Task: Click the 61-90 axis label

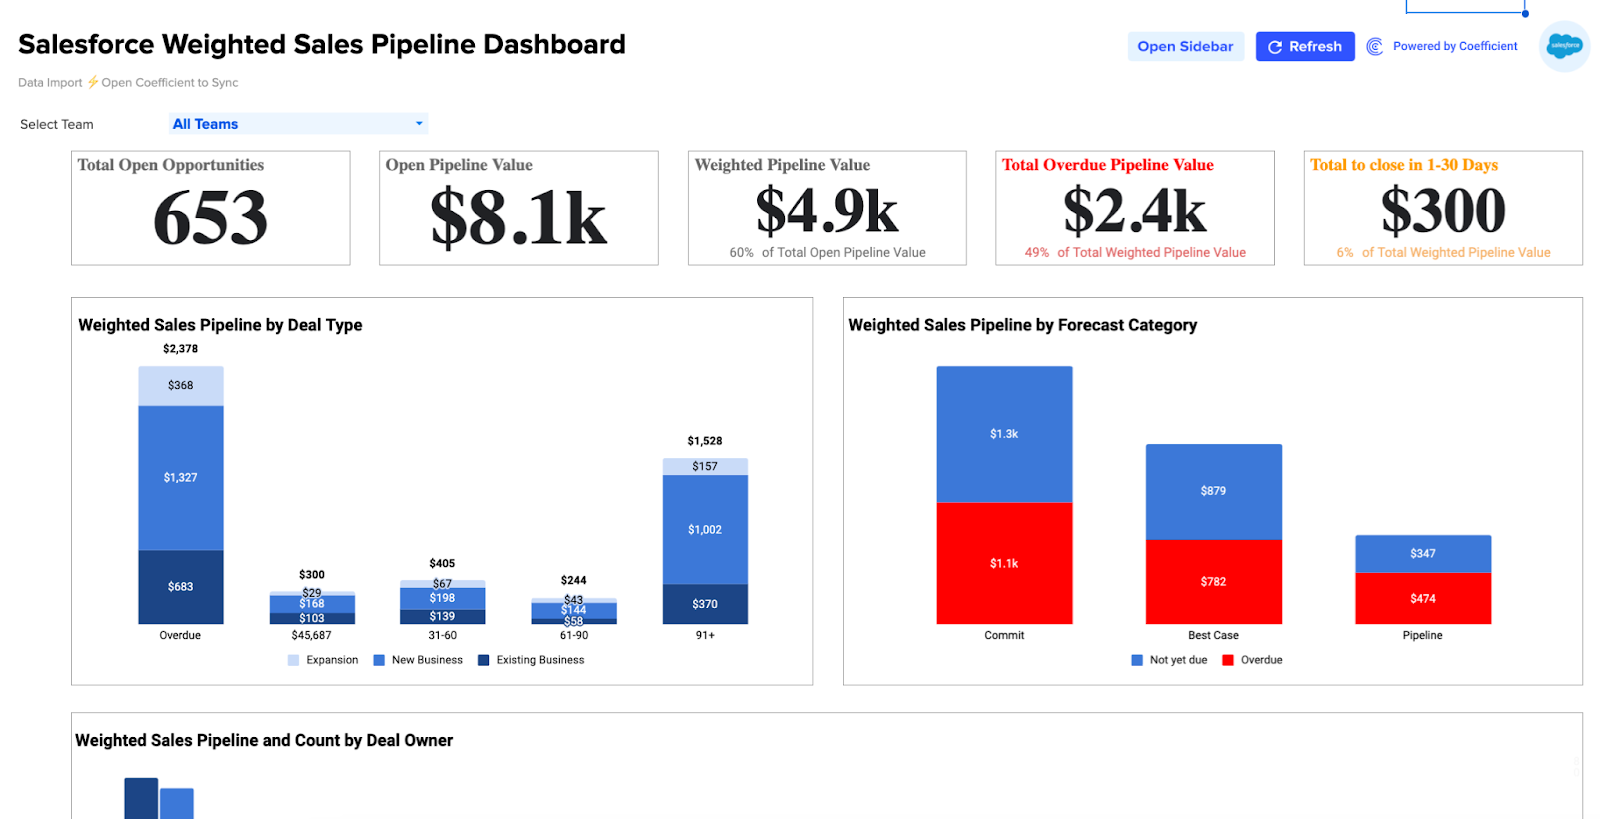Action: point(574,635)
